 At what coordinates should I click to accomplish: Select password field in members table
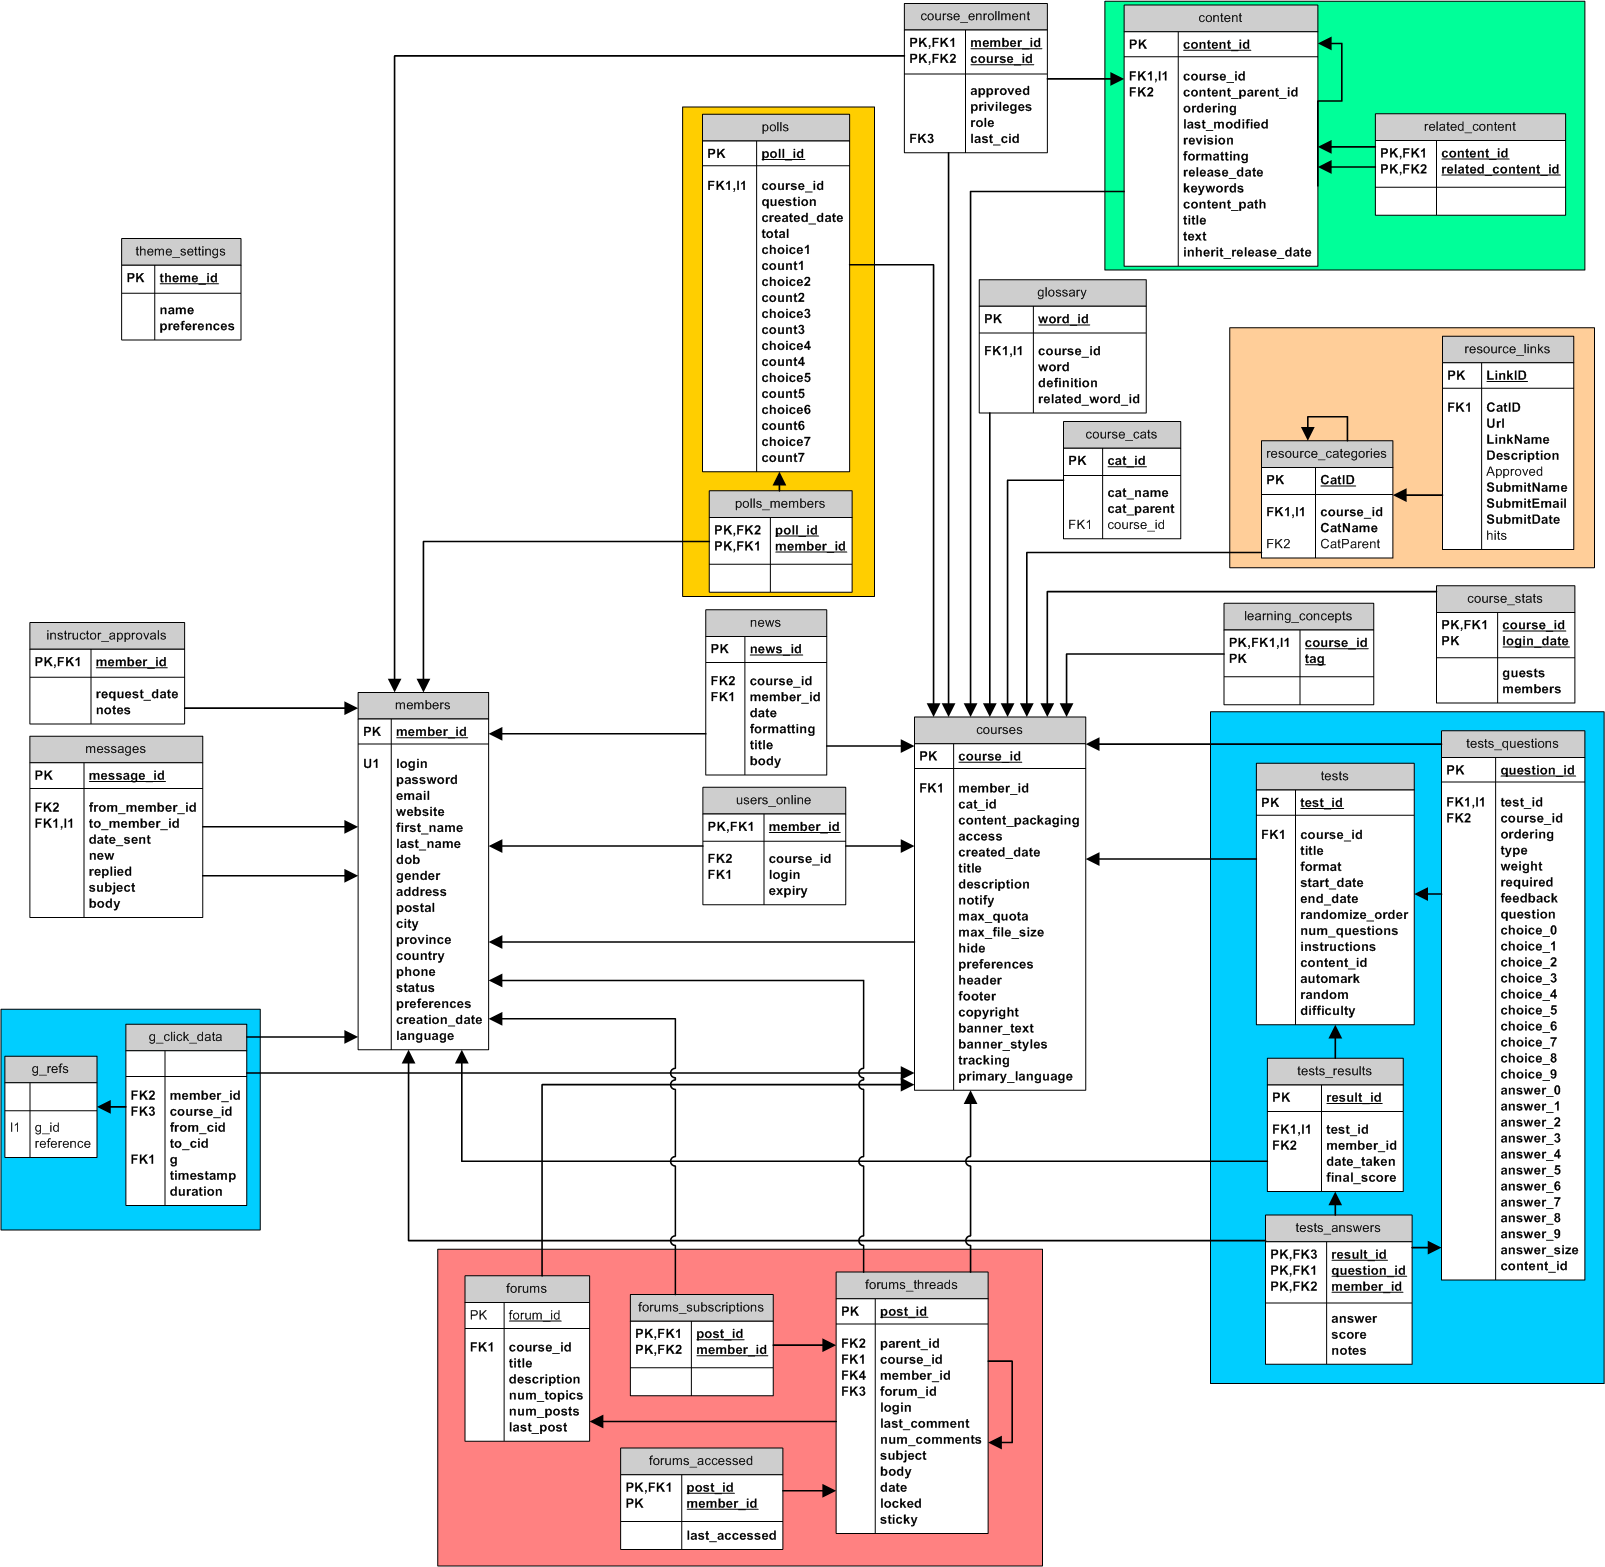pyautogui.click(x=427, y=780)
